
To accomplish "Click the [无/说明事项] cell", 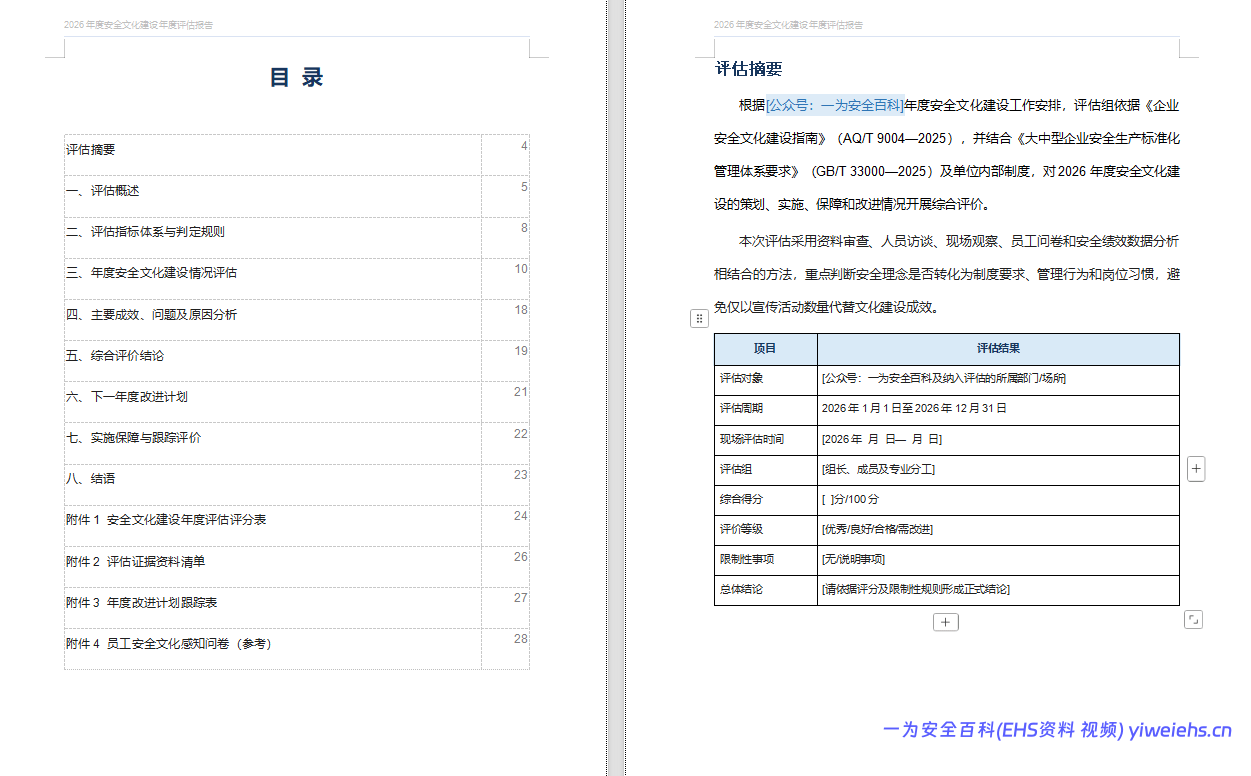I will coord(998,559).
